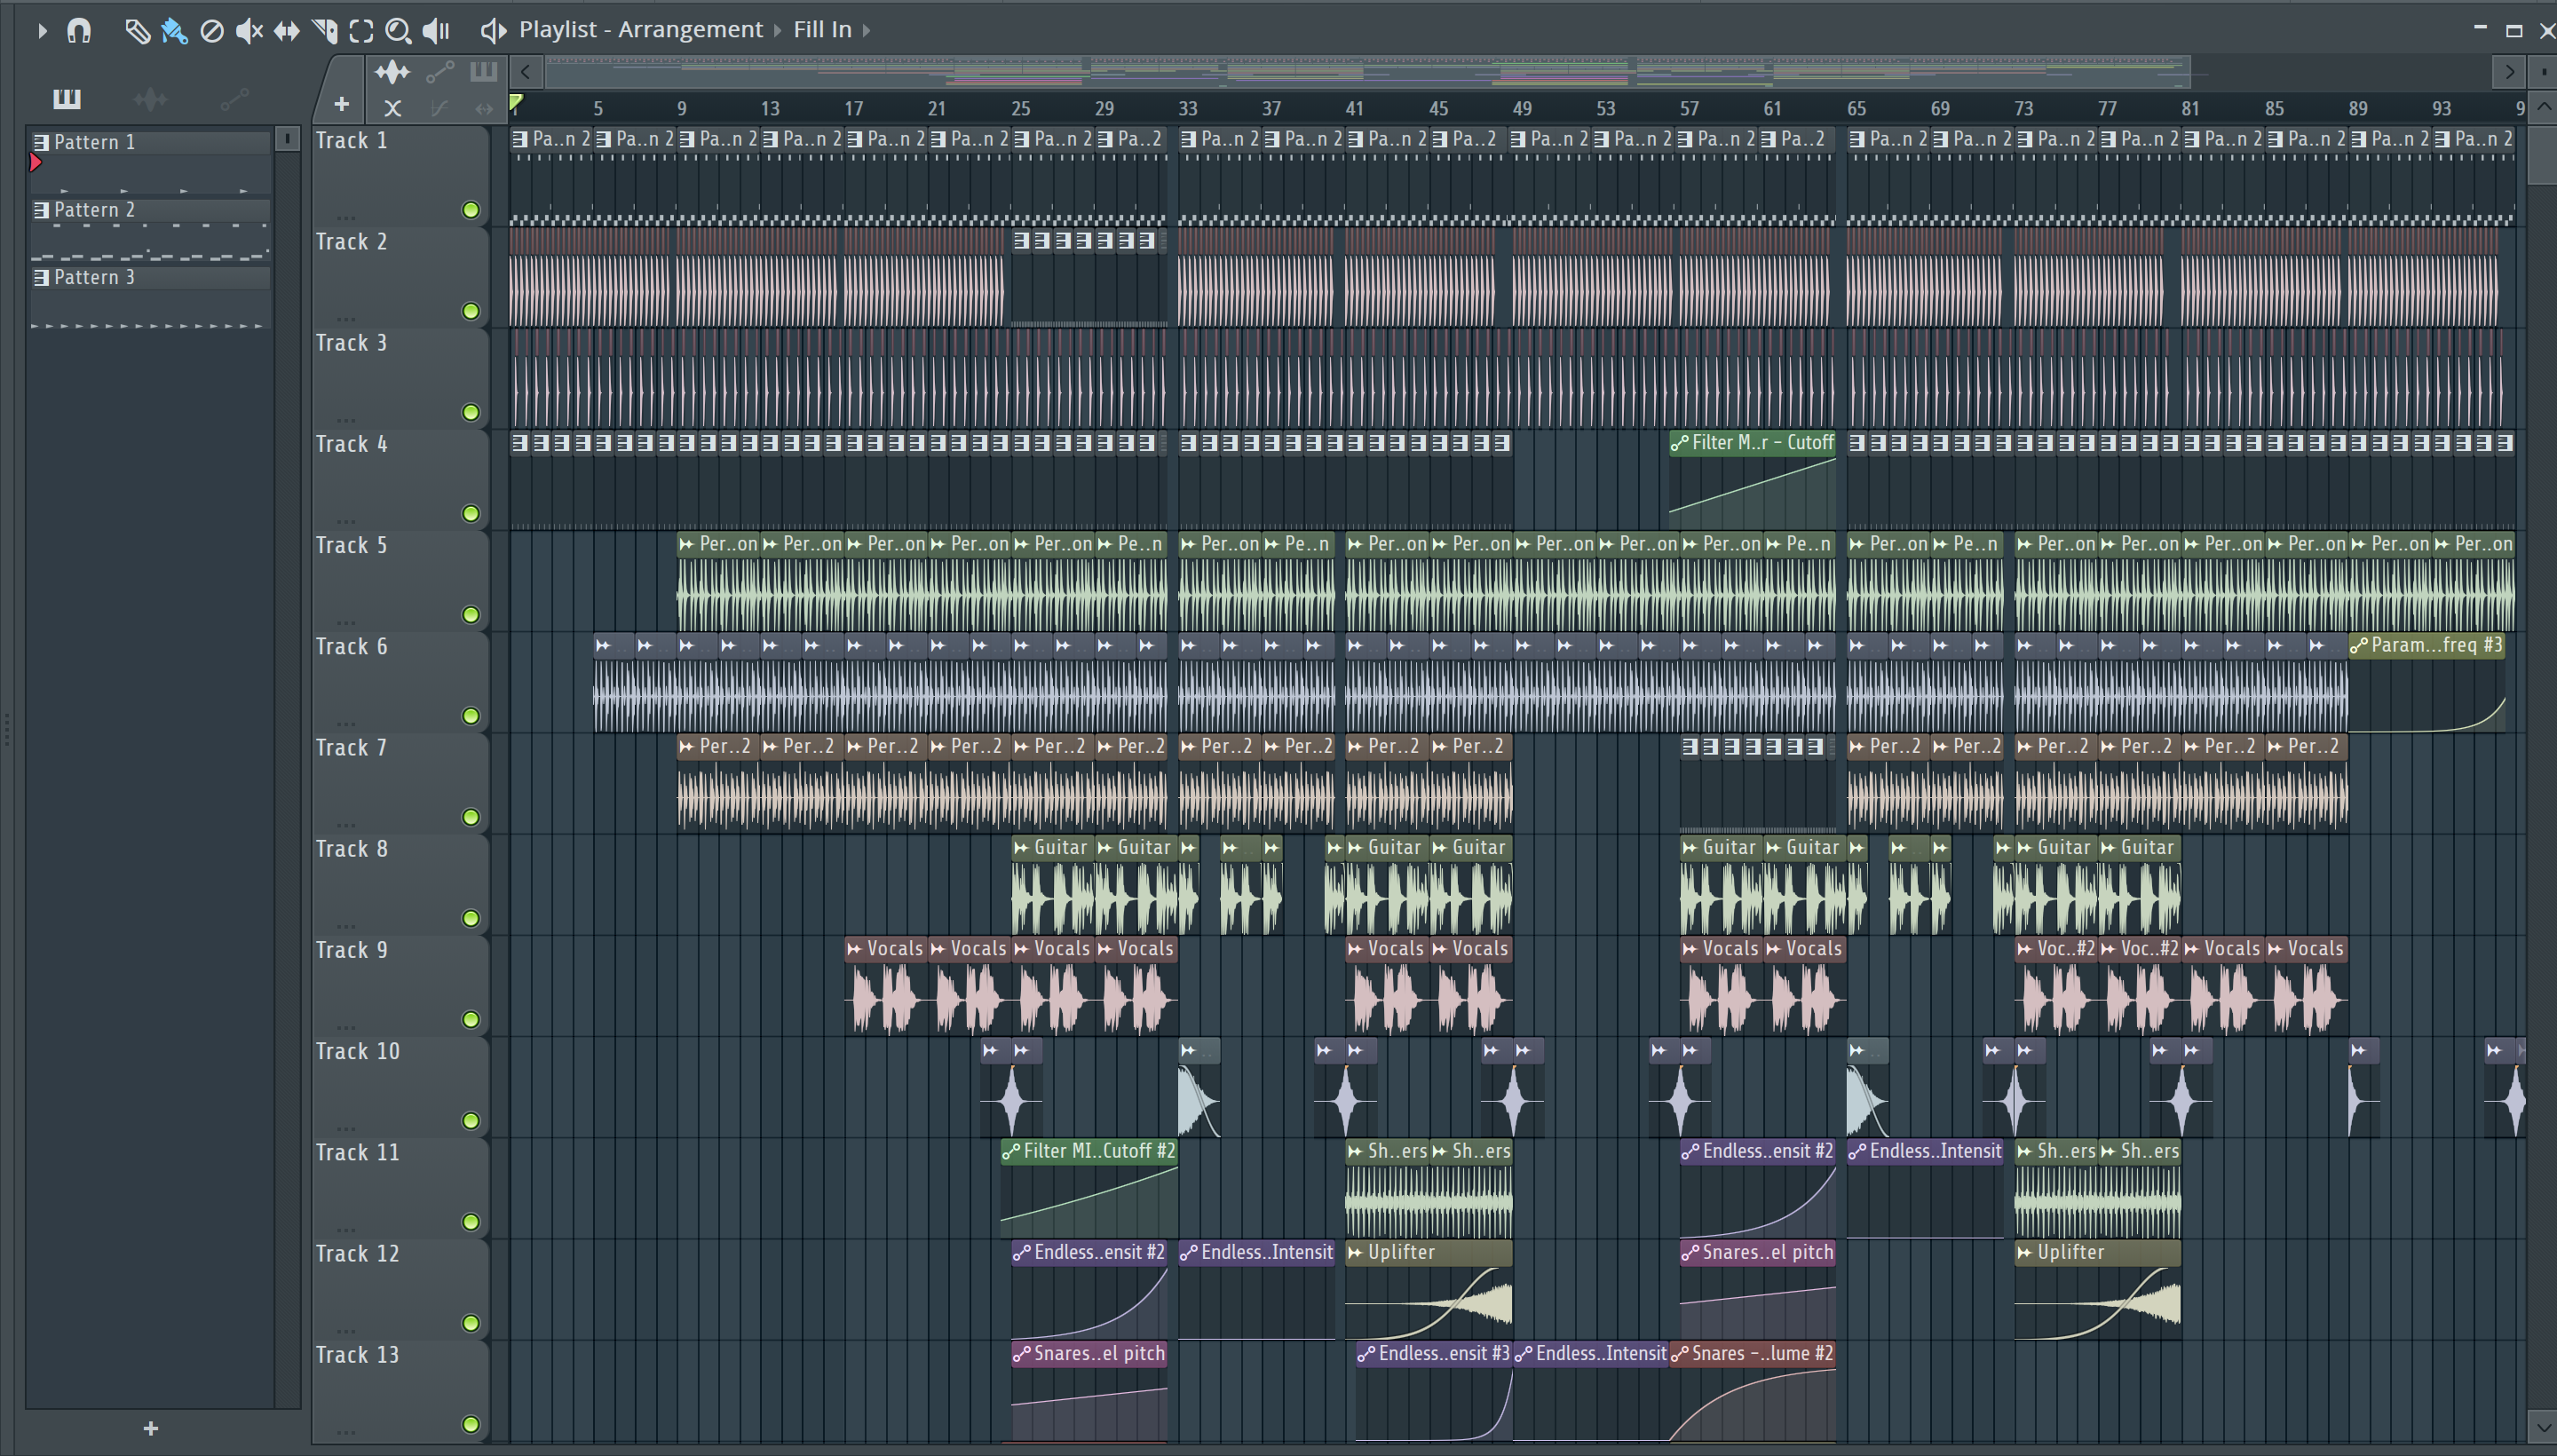Click the crossfade X icon
Image resolution: width=2557 pixels, height=1456 pixels.
(392, 108)
